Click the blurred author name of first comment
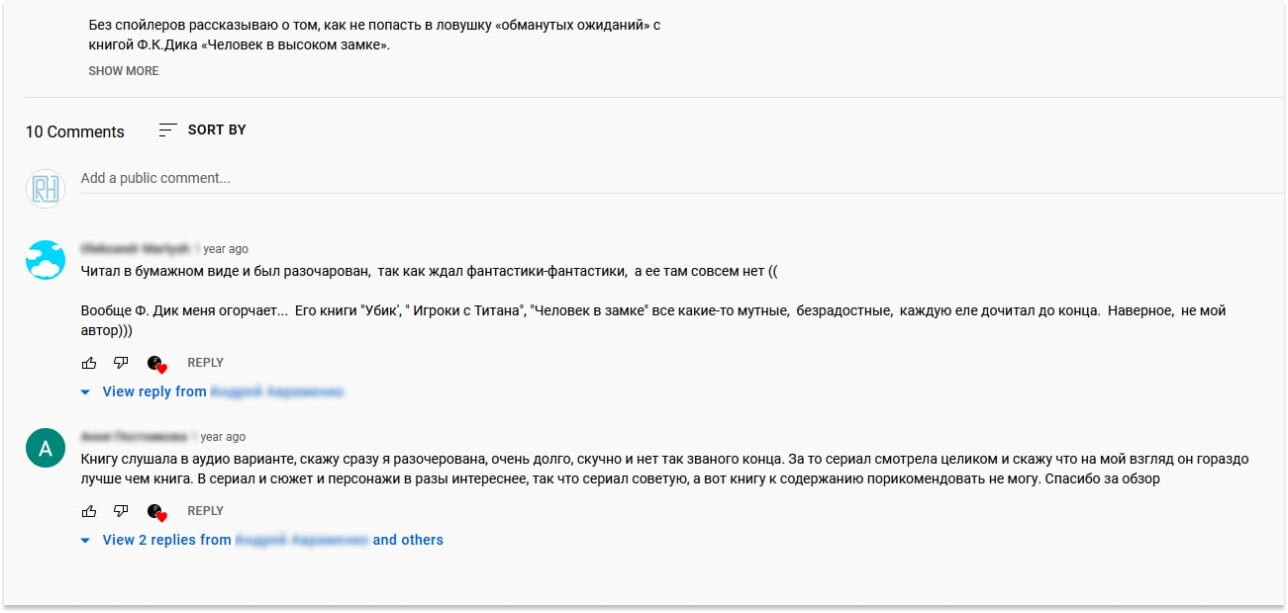Screen dimensions: 1288x613 pos(134,249)
